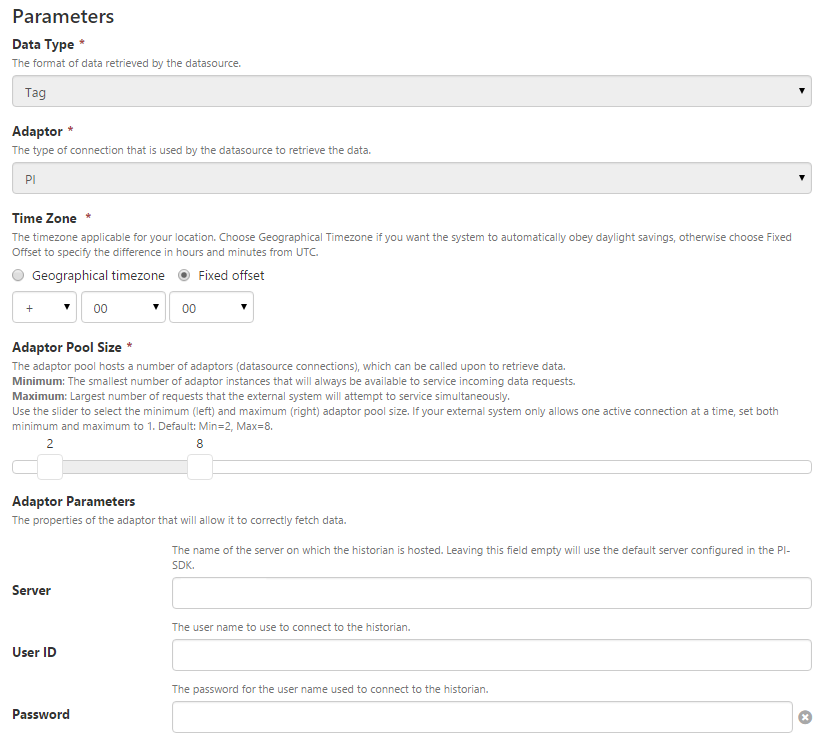Expand the offset minutes dropdown

click(211, 308)
